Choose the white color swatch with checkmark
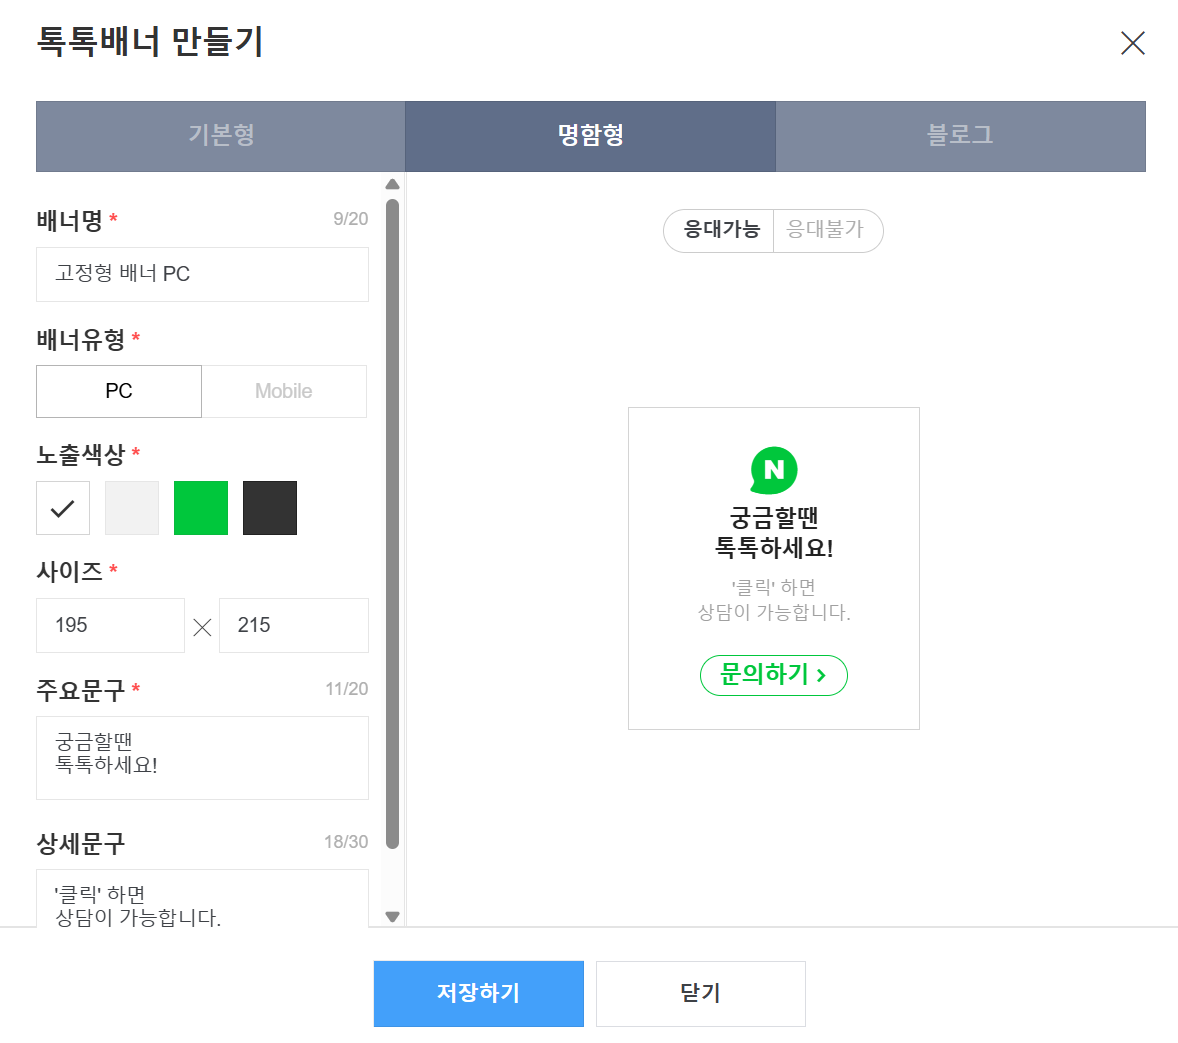The height and width of the screenshot is (1043, 1178). click(x=63, y=508)
